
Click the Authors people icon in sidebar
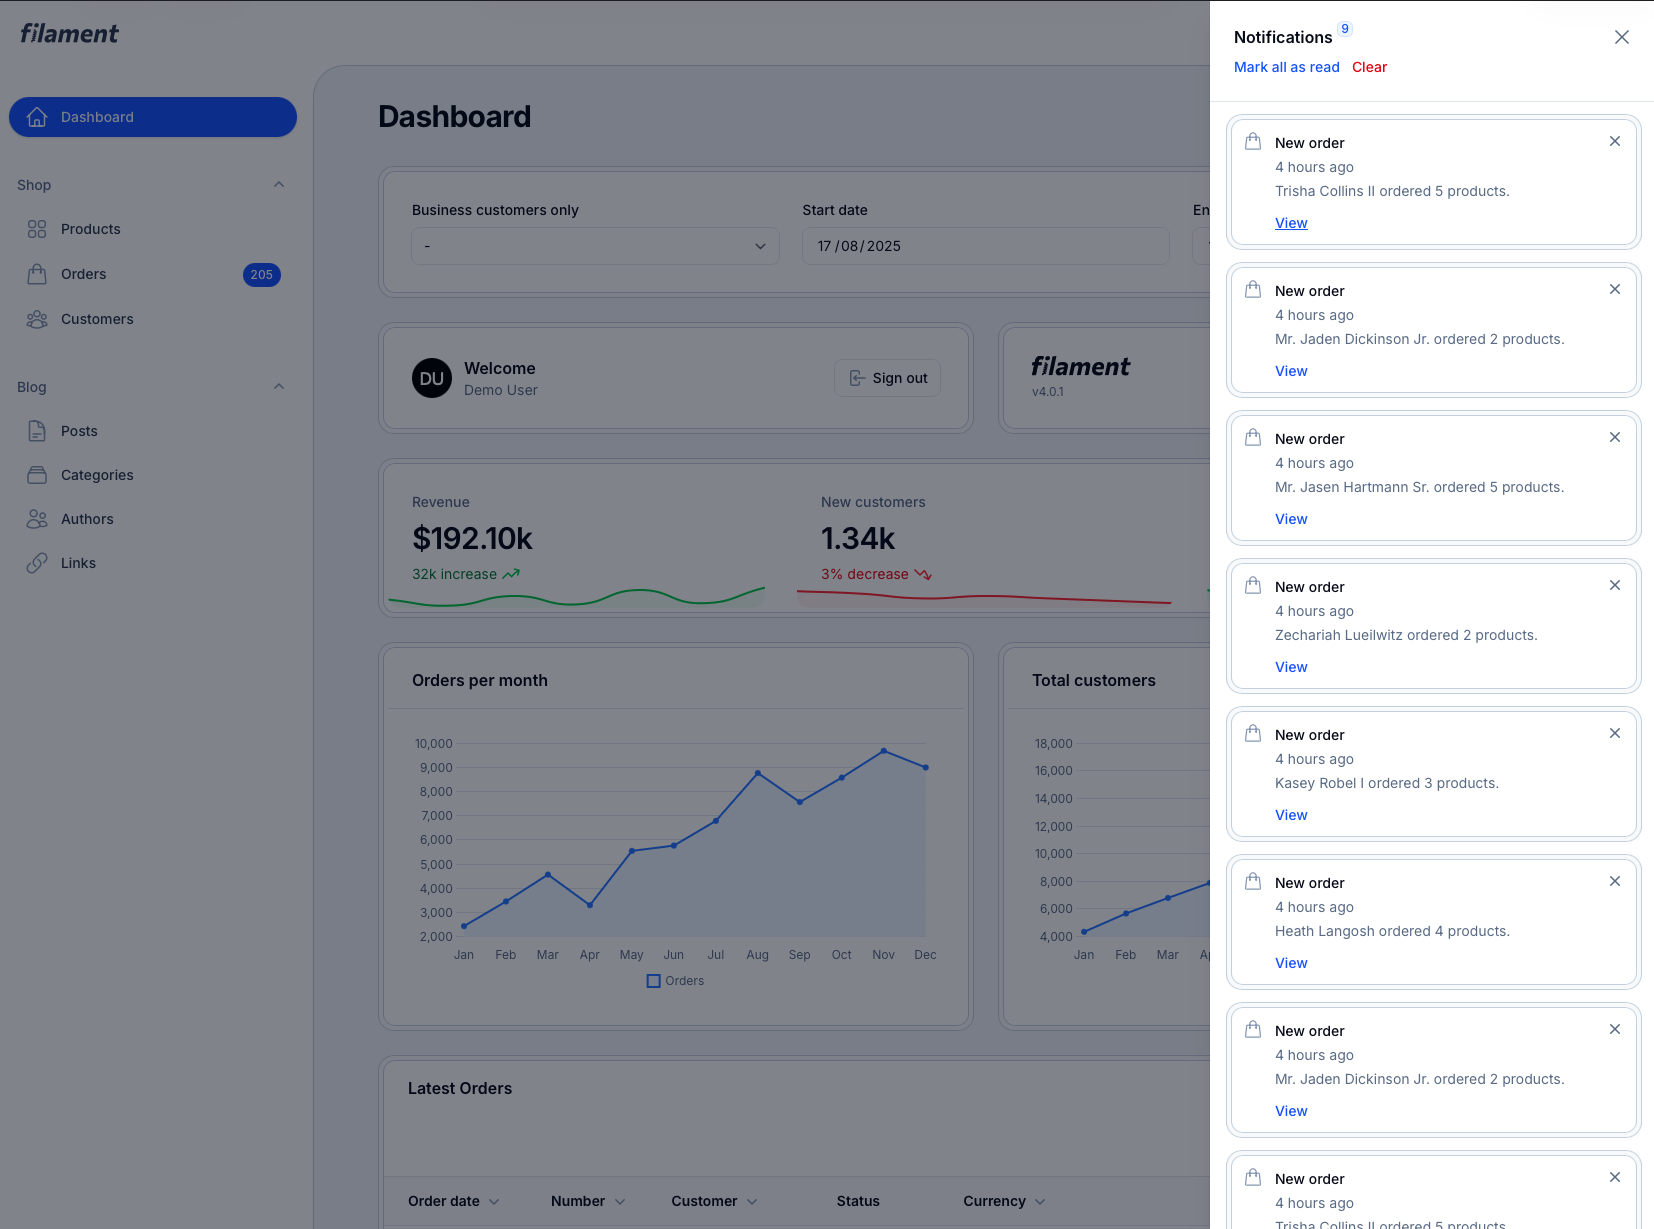pyautogui.click(x=37, y=519)
